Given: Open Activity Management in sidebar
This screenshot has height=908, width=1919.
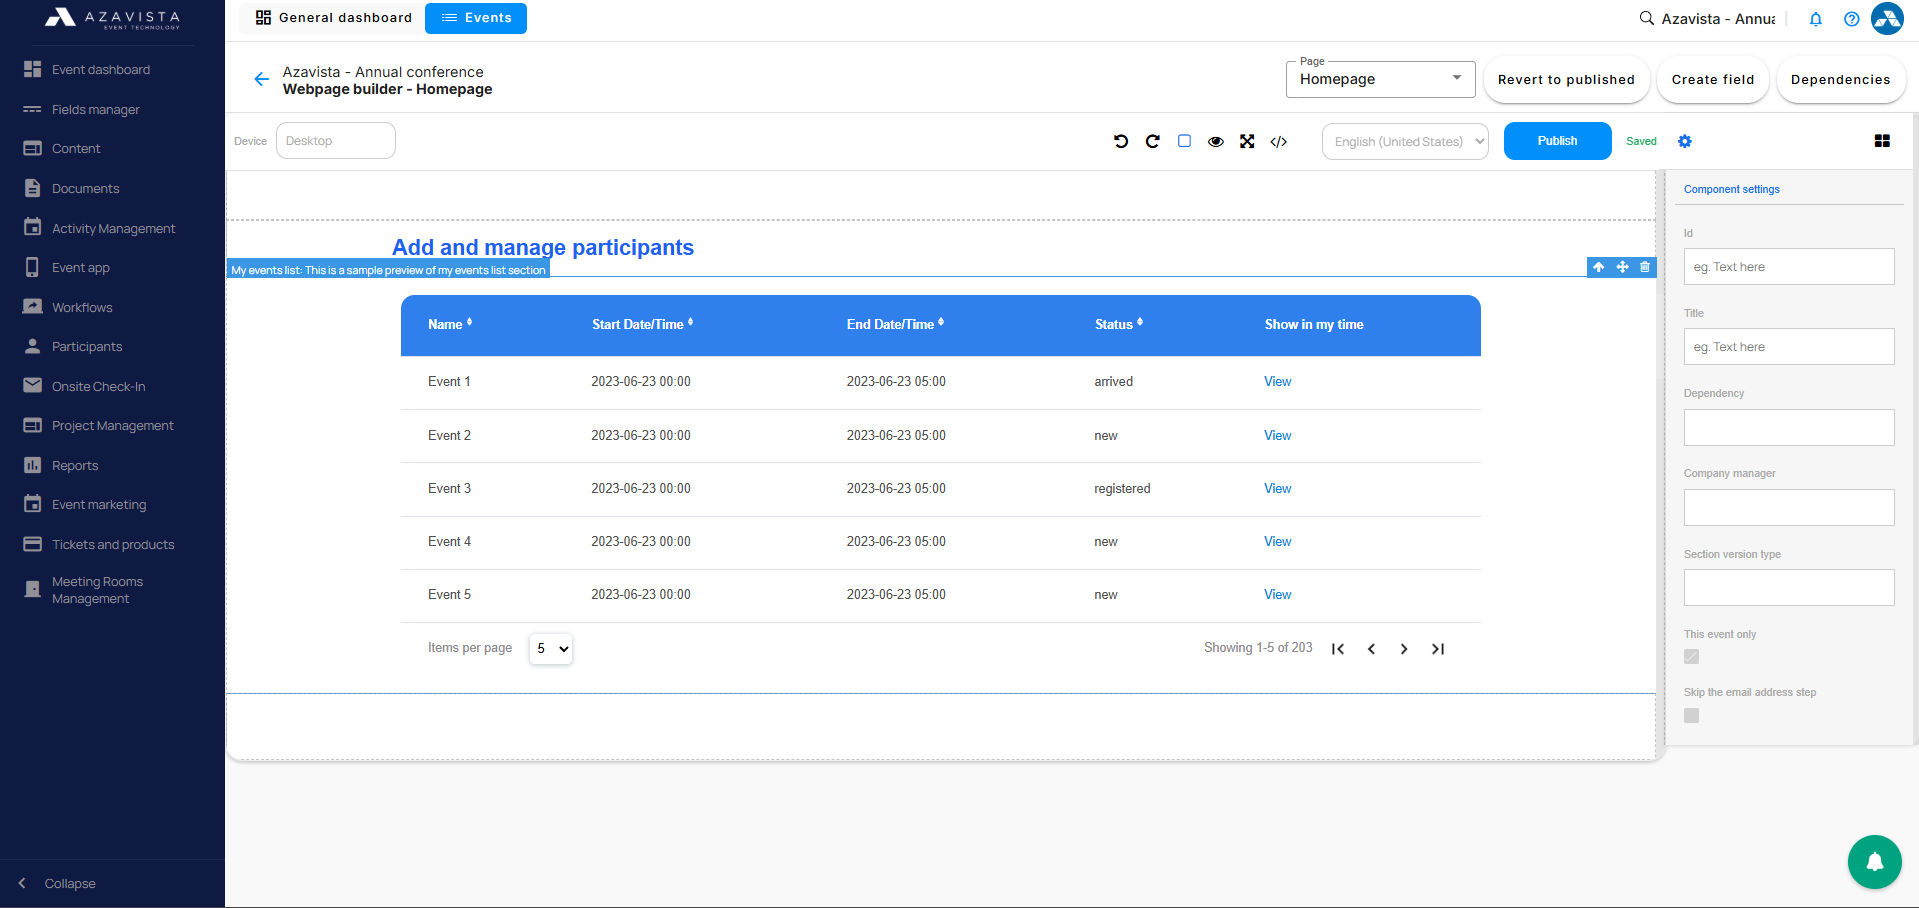Looking at the screenshot, I should pyautogui.click(x=112, y=228).
